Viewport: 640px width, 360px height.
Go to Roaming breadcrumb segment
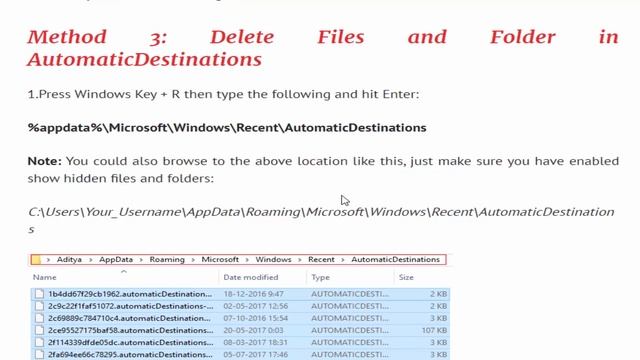point(167,260)
